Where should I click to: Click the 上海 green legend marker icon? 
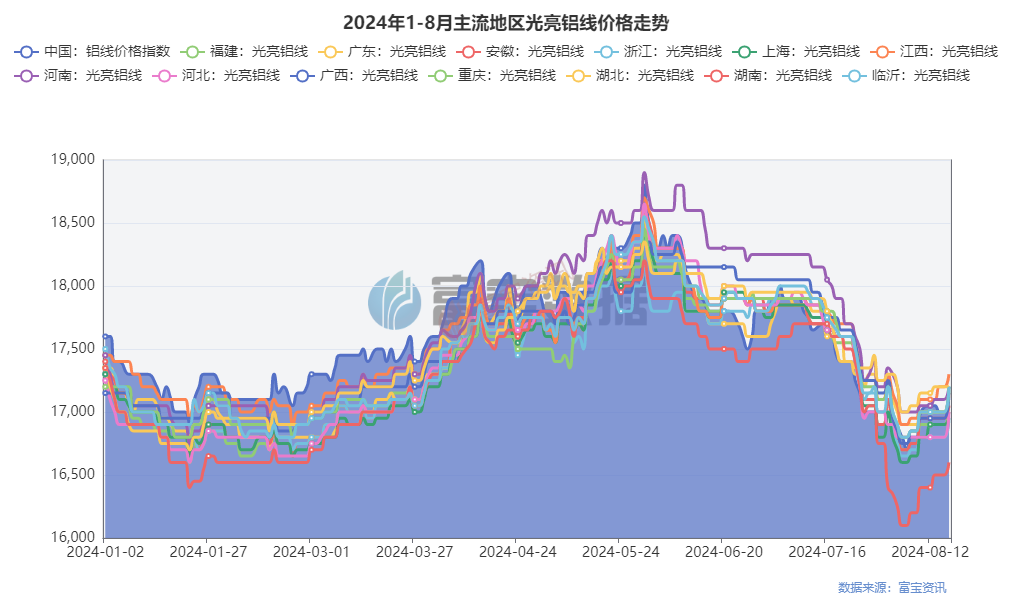tap(744, 51)
